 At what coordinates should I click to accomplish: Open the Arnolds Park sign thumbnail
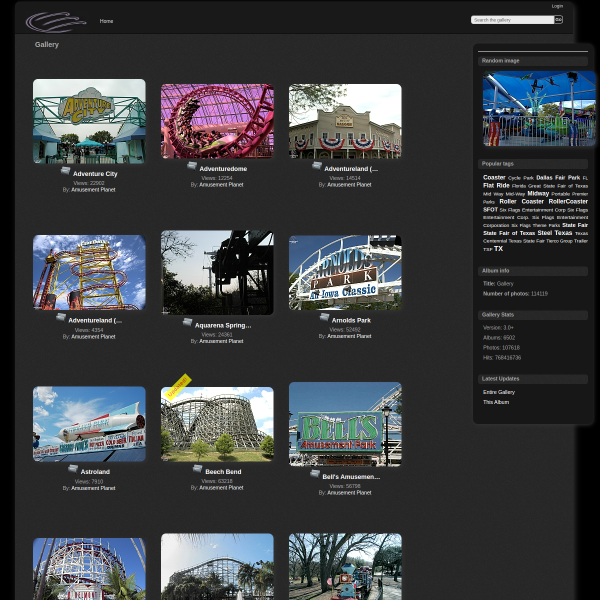(x=345, y=272)
